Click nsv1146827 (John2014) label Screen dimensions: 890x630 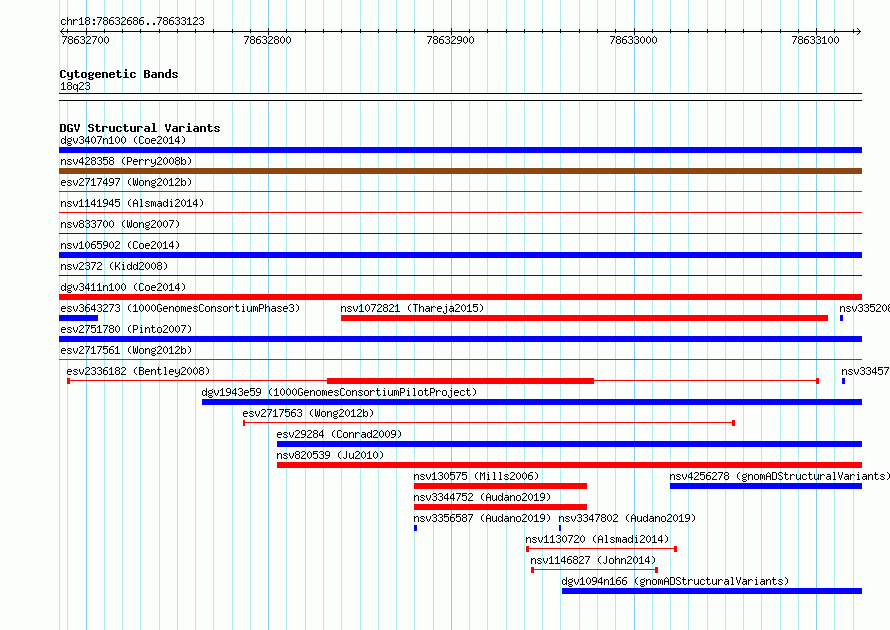point(593,560)
